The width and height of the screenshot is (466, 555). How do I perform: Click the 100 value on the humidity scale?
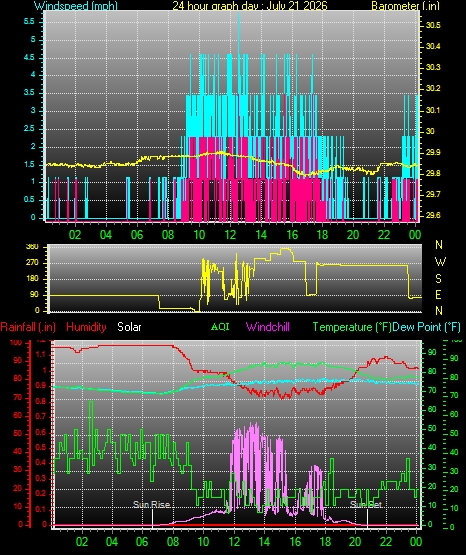pos(16,342)
